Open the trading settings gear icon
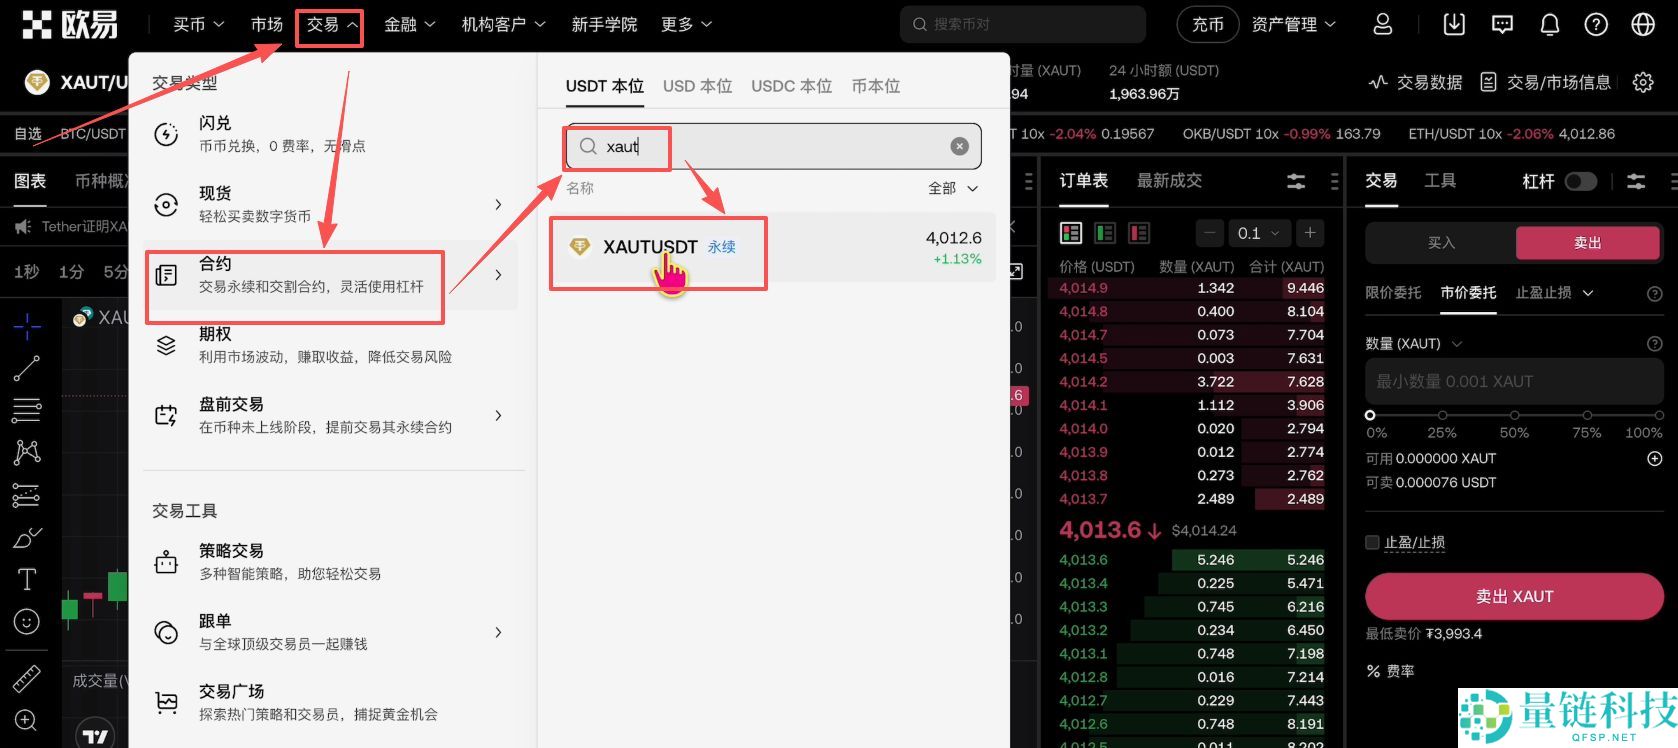Screen dimensions: 1678x748 point(1643,82)
